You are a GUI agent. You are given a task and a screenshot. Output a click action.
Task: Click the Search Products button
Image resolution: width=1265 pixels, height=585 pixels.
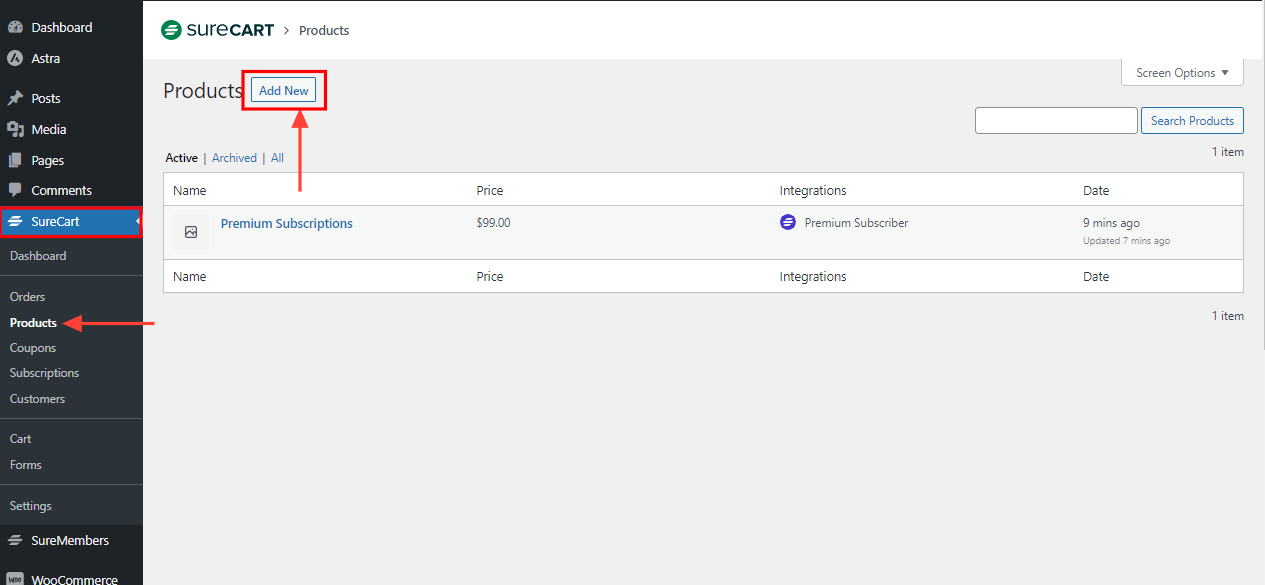point(1192,121)
